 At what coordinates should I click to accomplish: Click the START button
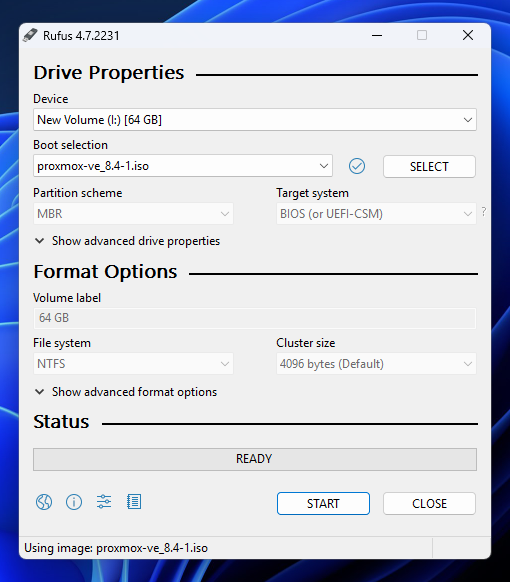coord(323,503)
